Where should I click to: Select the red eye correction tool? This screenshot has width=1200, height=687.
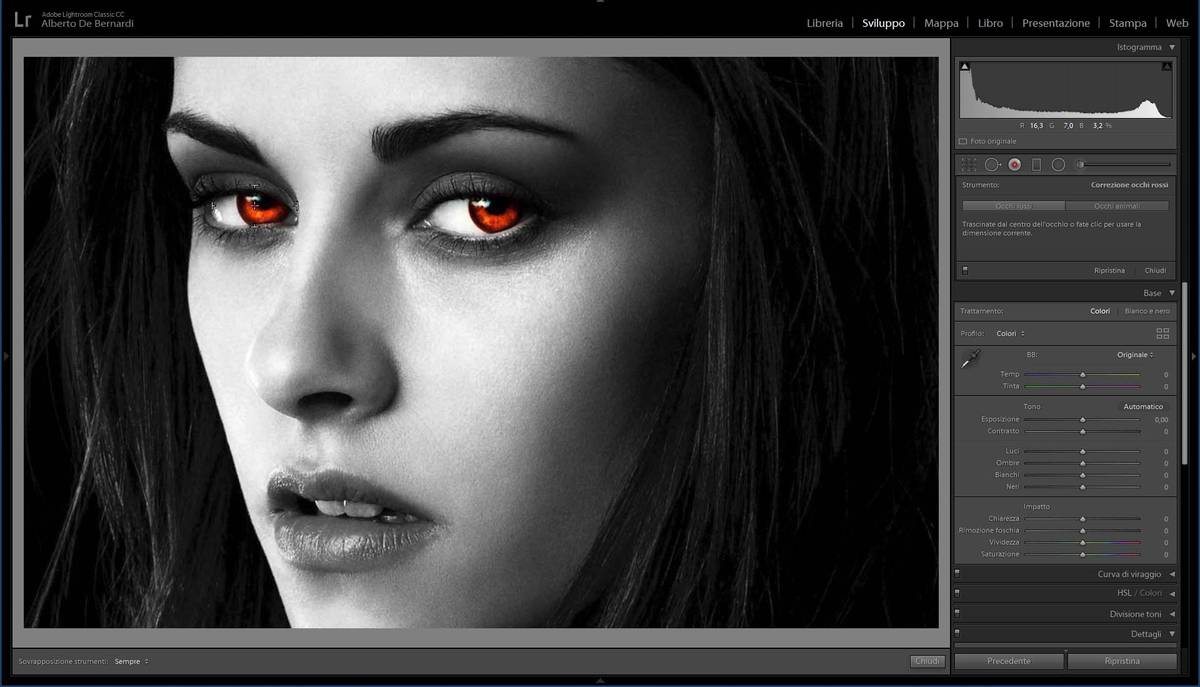1014,164
